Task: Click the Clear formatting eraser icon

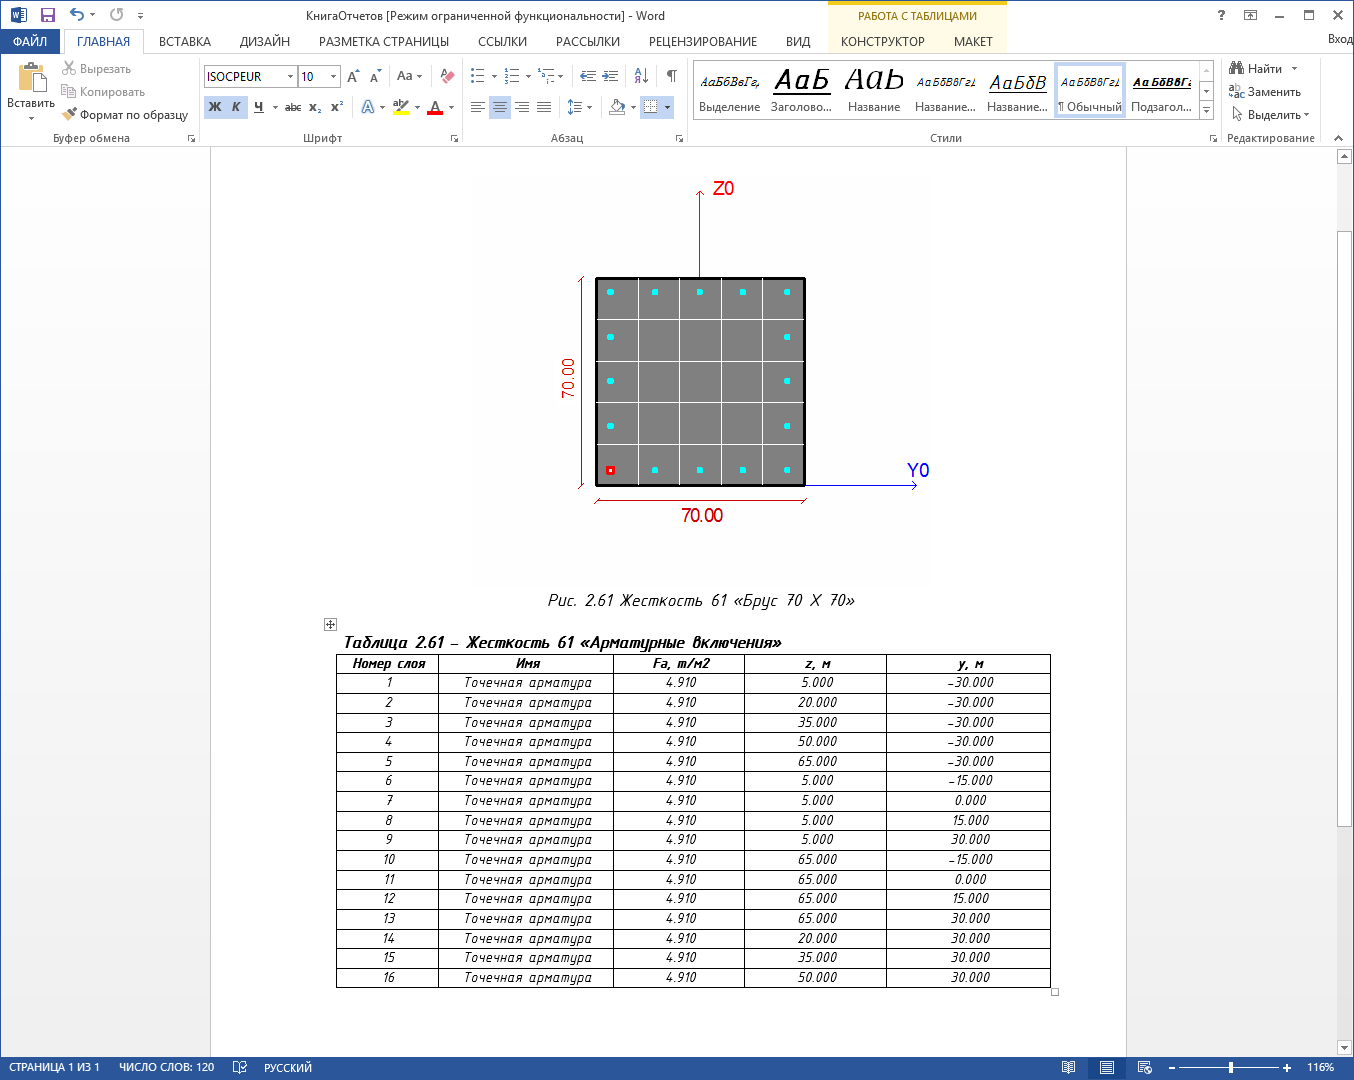Action: pos(447,76)
